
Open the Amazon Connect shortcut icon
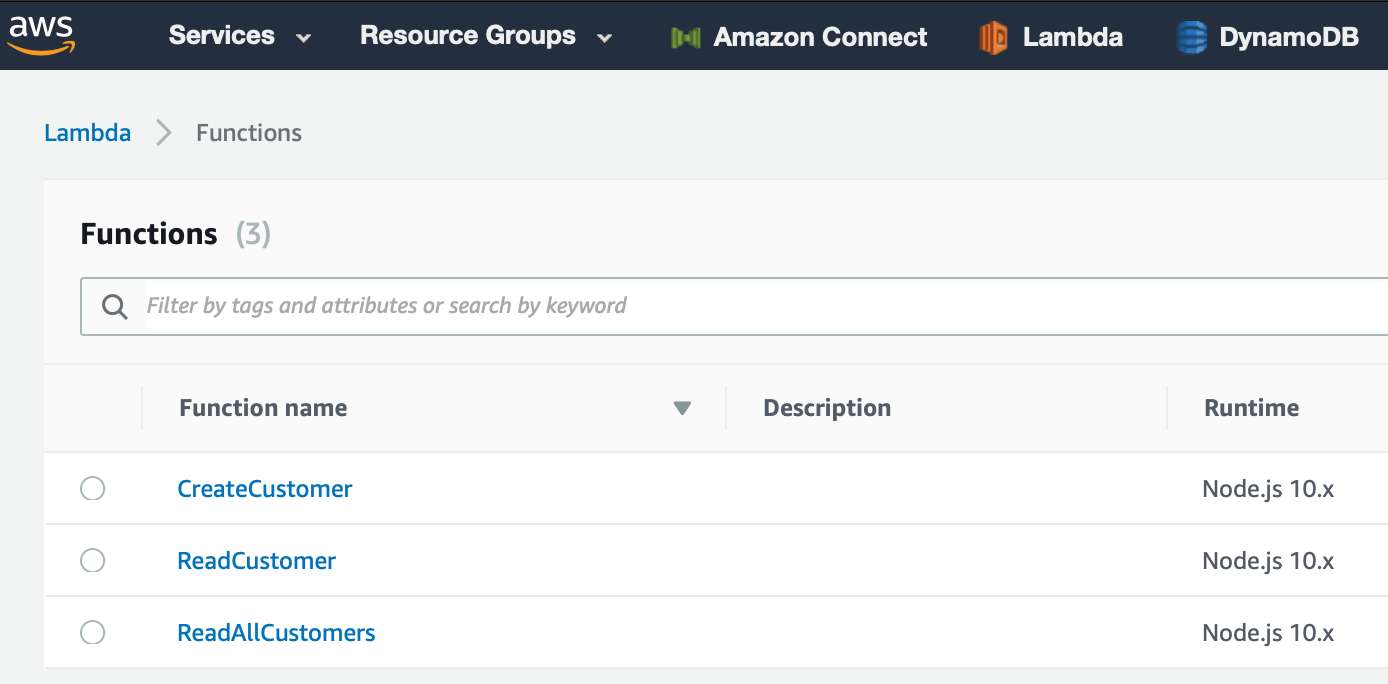(685, 38)
